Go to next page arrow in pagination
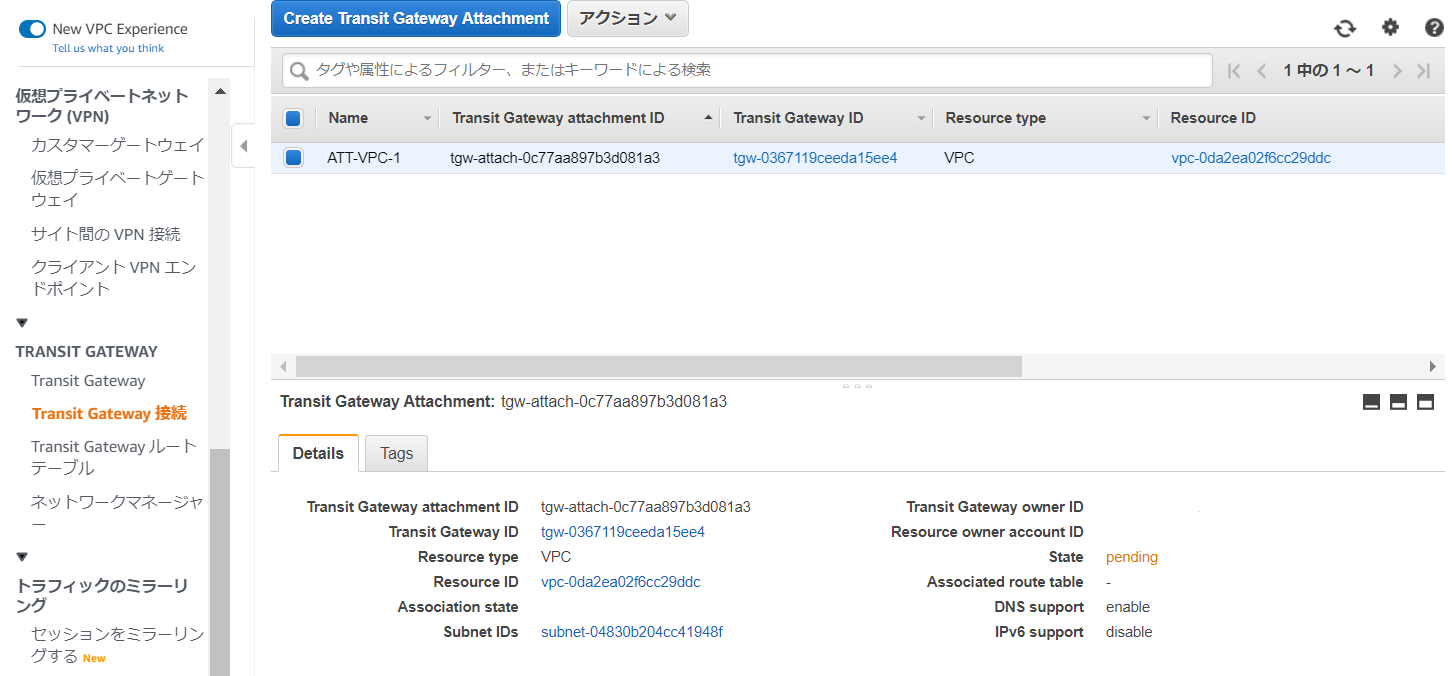This screenshot has height=676, width=1452. pyautogui.click(x=1397, y=71)
